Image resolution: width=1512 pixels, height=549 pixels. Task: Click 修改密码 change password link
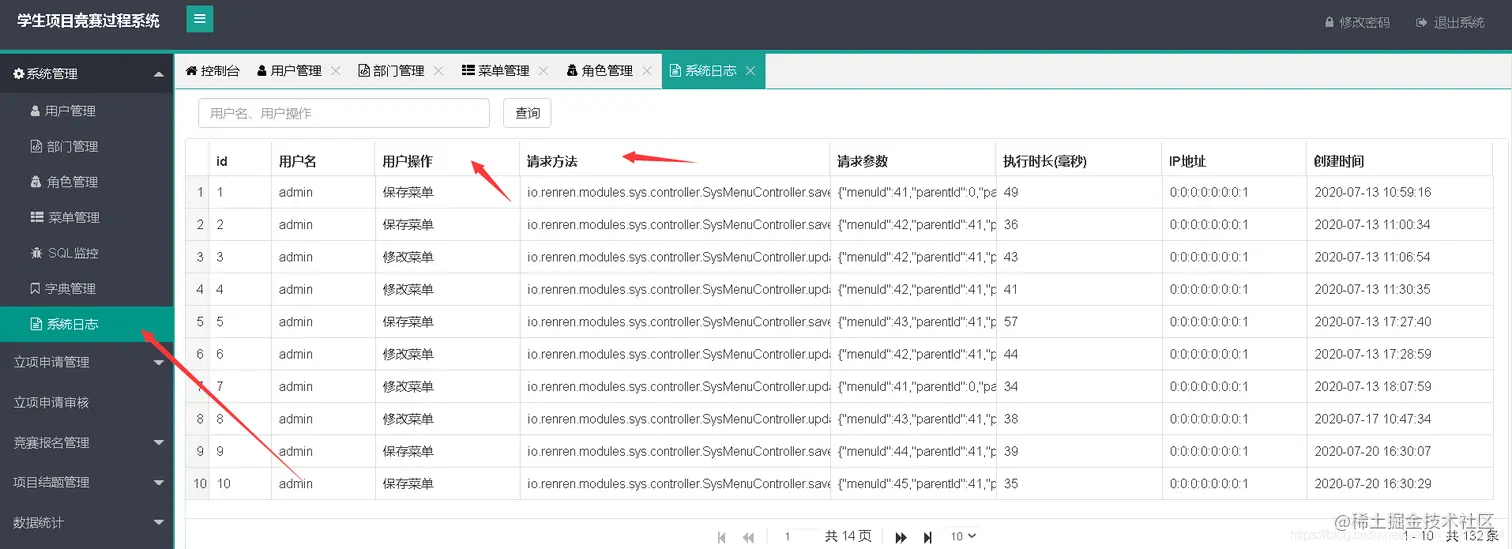(1357, 22)
